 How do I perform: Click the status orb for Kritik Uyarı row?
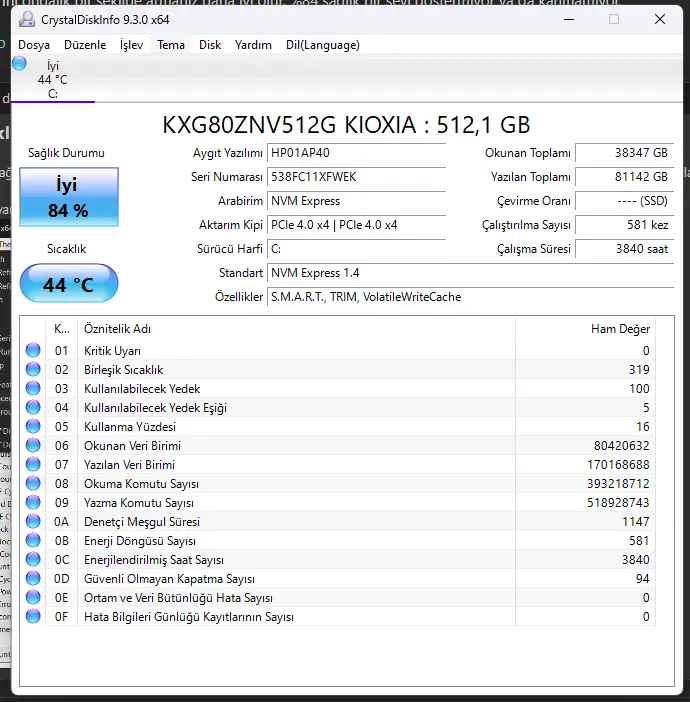pos(33,350)
